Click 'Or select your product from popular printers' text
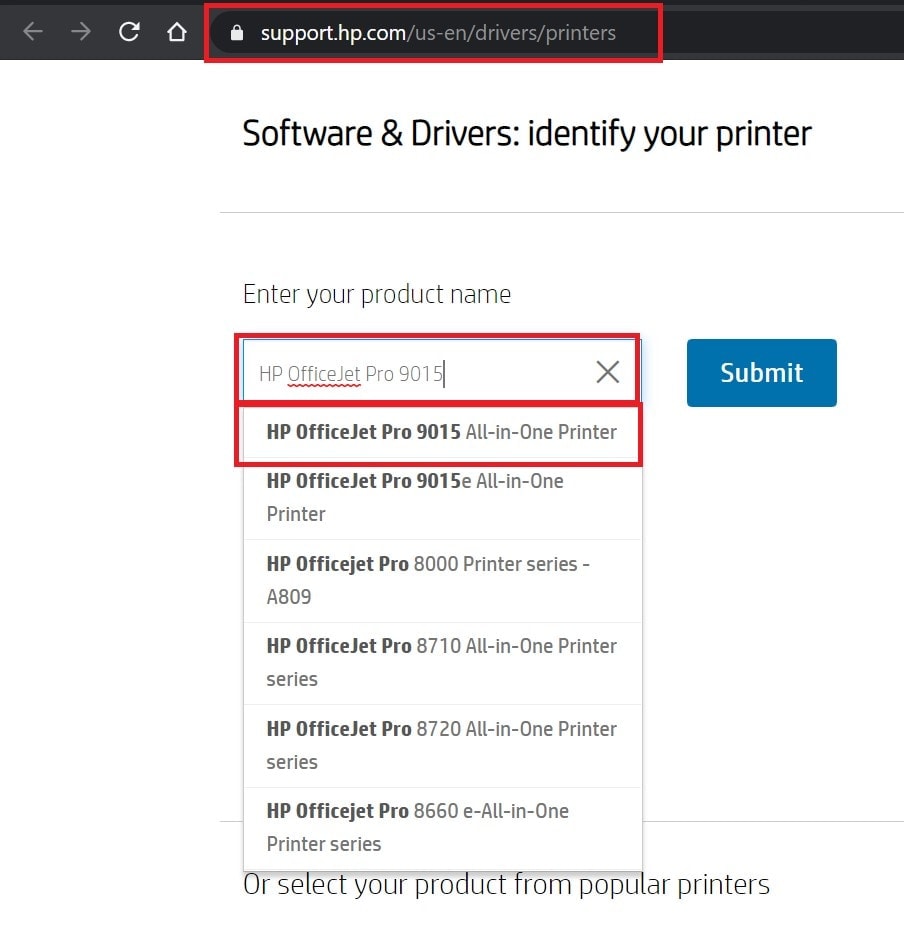Image resolution: width=904 pixels, height=931 pixels. (x=506, y=885)
